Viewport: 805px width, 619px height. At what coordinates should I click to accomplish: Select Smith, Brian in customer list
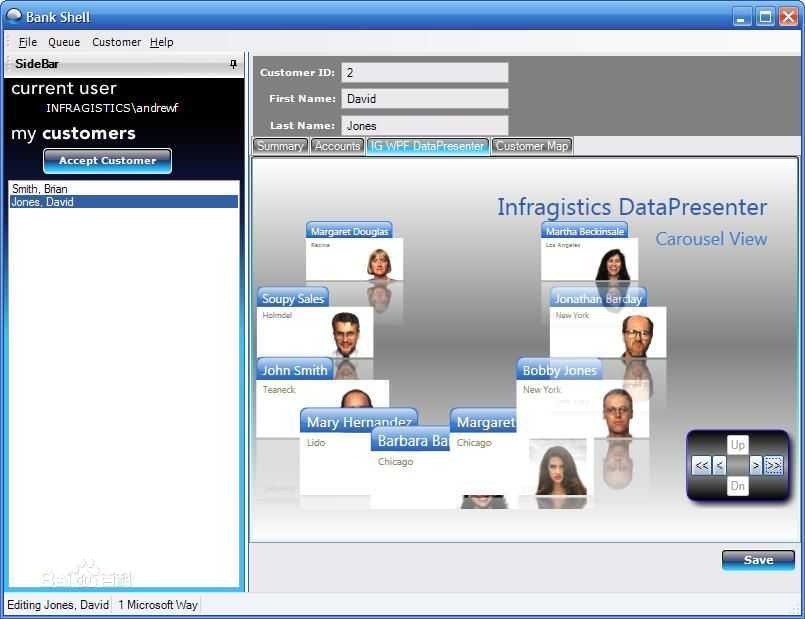tap(124, 188)
